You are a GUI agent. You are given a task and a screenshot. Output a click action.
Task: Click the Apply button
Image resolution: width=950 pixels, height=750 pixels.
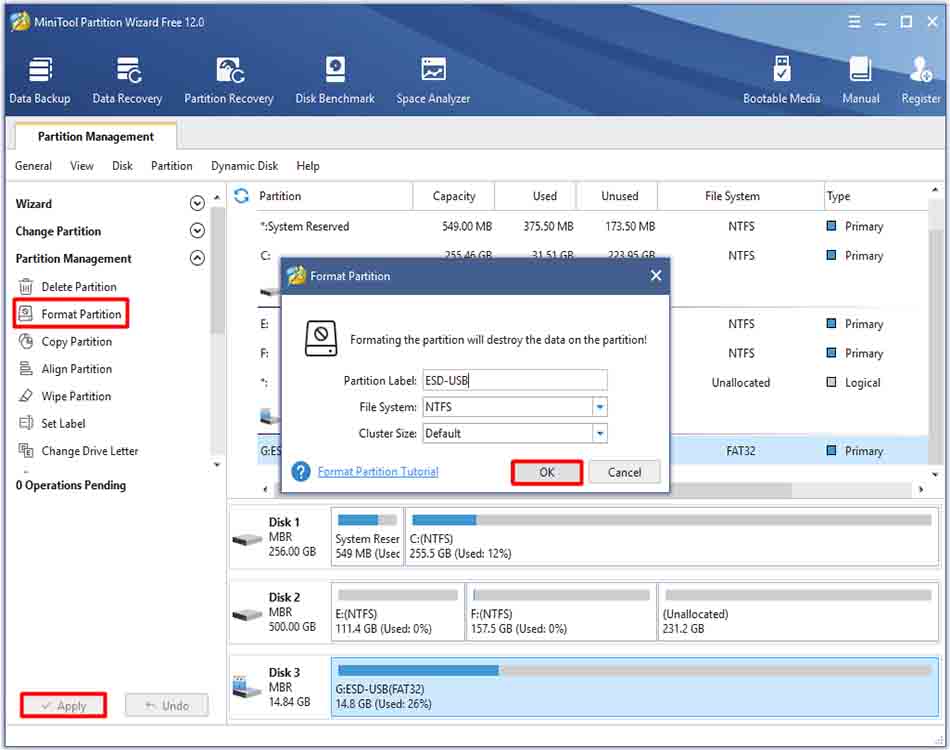[x=64, y=705]
